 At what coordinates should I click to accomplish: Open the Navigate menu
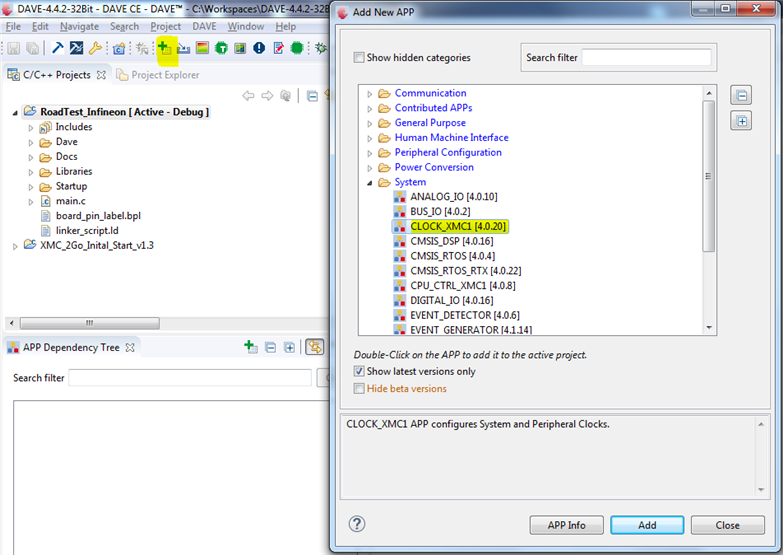pos(79,26)
